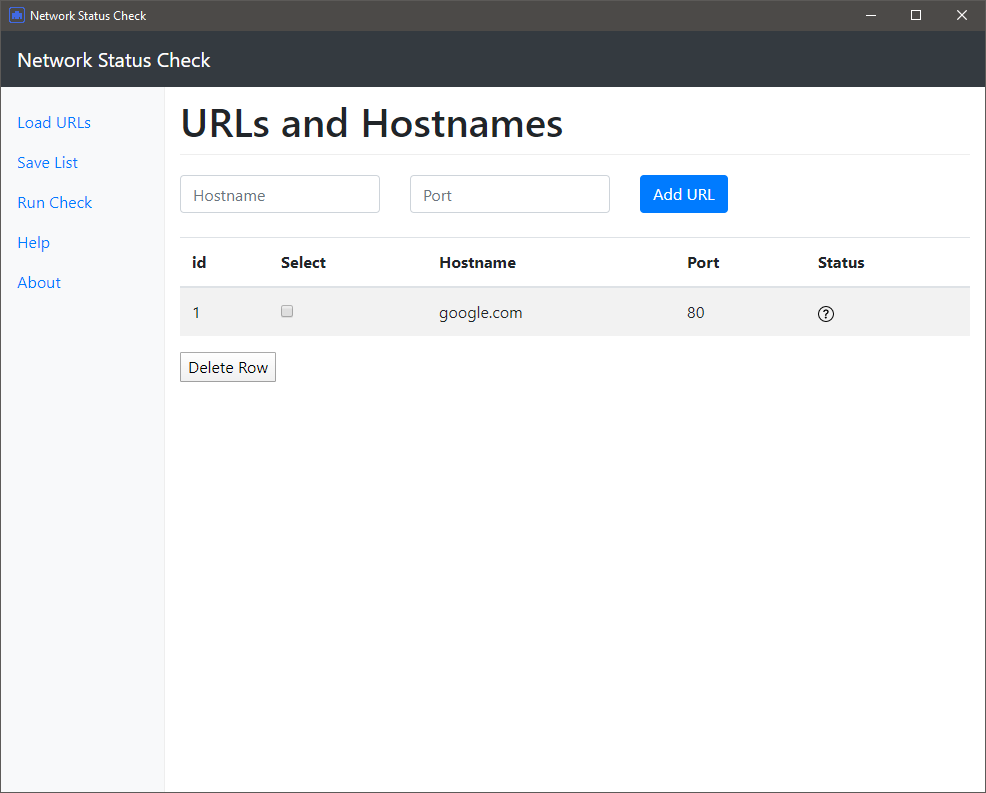Image resolution: width=986 pixels, height=793 pixels.
Task: Open Load URLs from the sidebar
Action: click(54, 123)
